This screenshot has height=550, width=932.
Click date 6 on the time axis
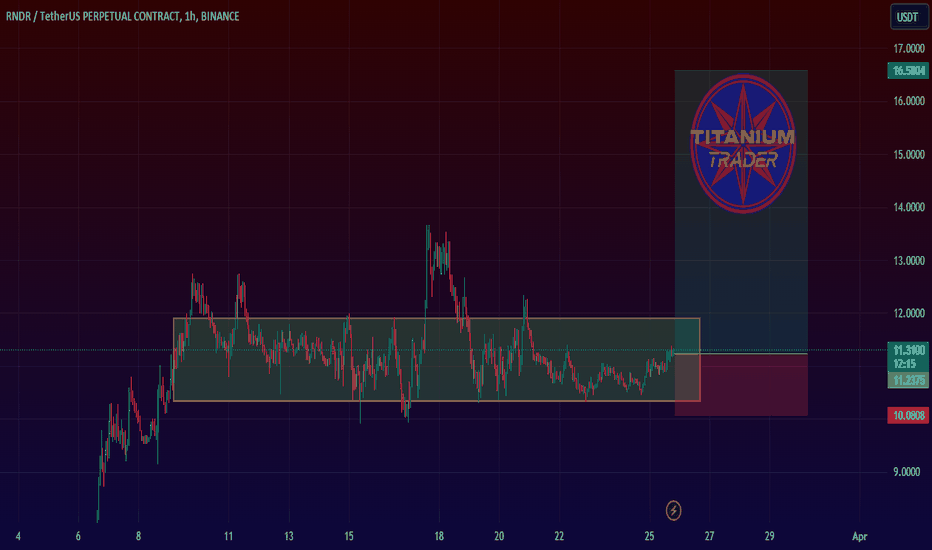pos(78,536)
